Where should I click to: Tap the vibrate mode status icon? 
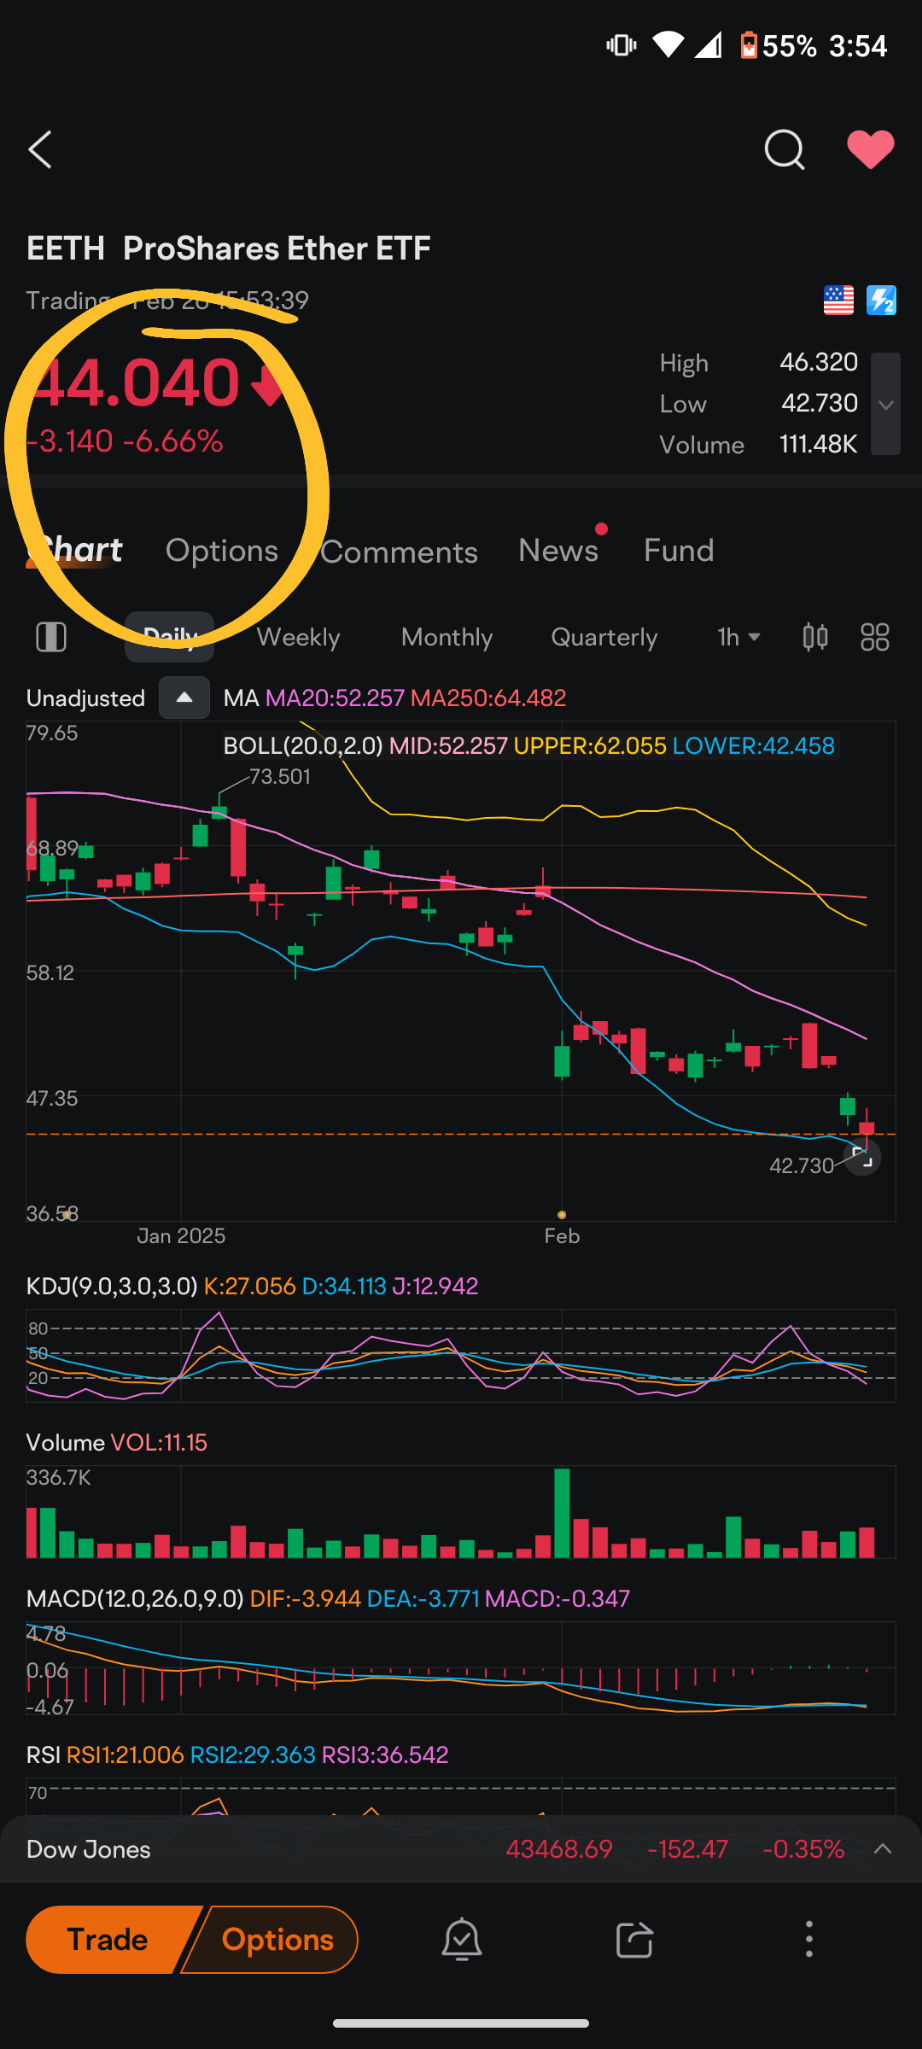coord(621,45)
